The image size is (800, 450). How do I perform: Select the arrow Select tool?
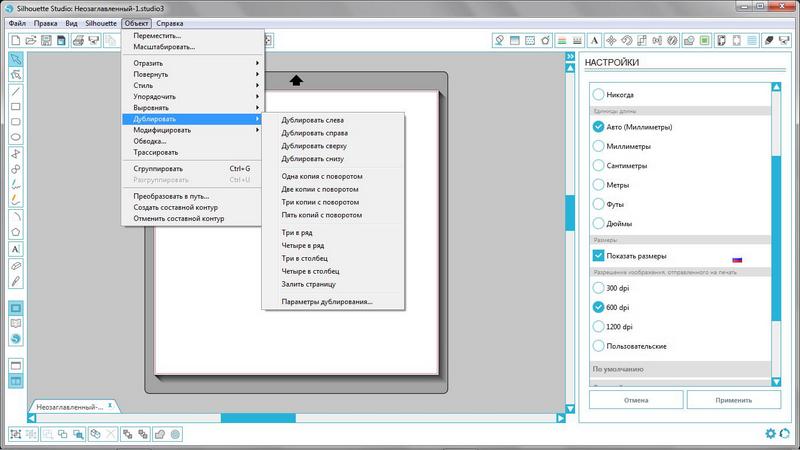click(x=16, y=60)
